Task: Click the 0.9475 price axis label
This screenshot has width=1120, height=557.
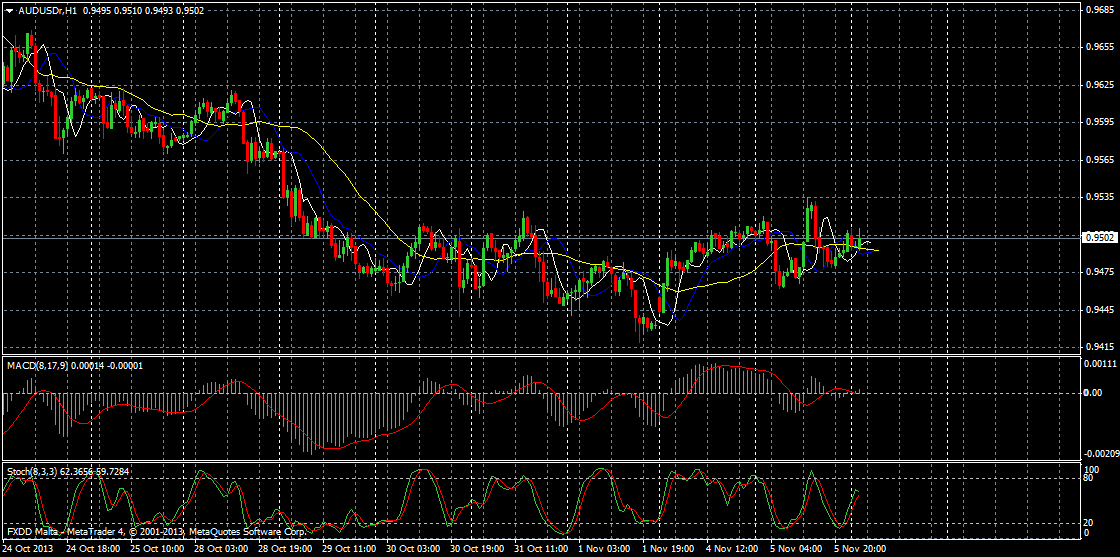Action: pos(1099,272)
